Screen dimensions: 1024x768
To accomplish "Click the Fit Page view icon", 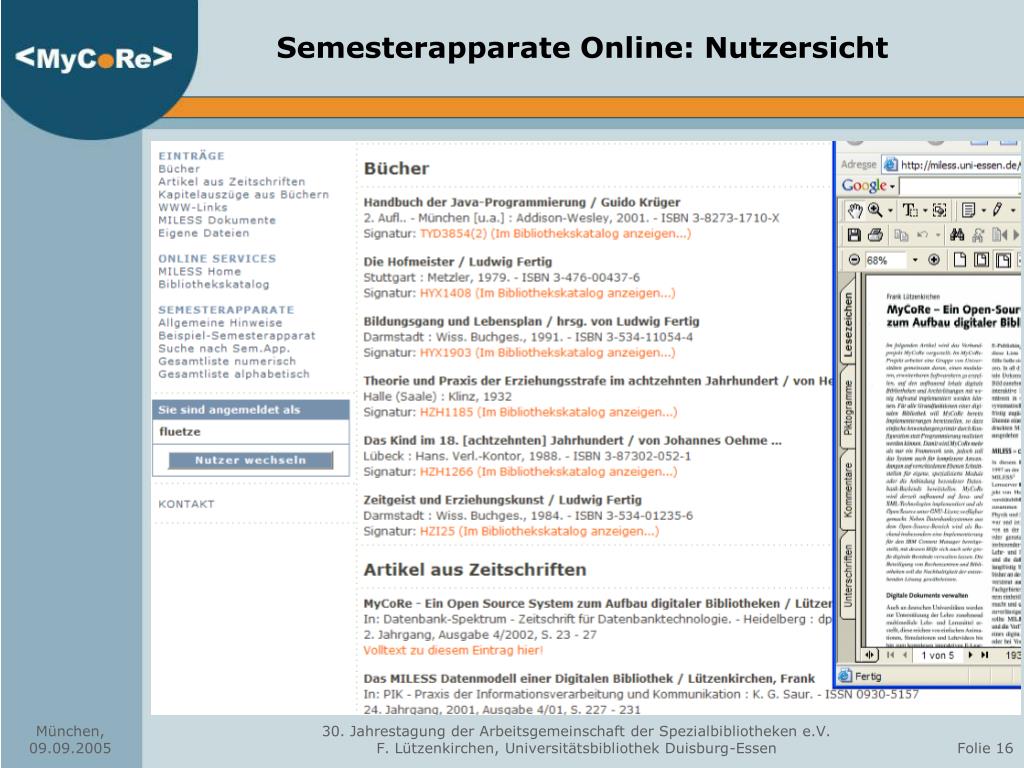I will [982, 259].
